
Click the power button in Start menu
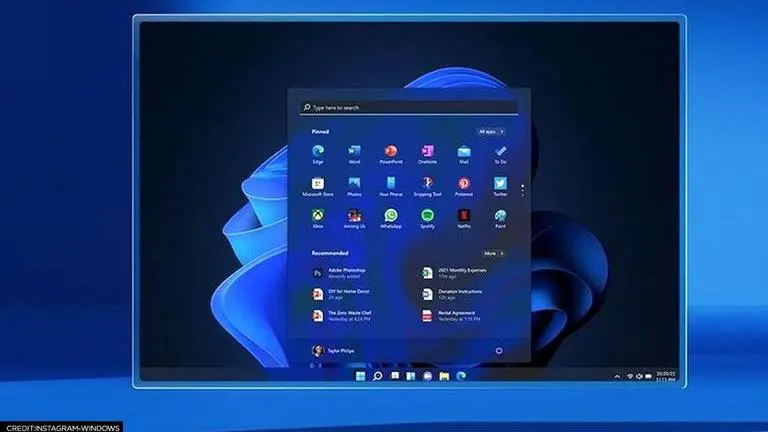(499, 350)
